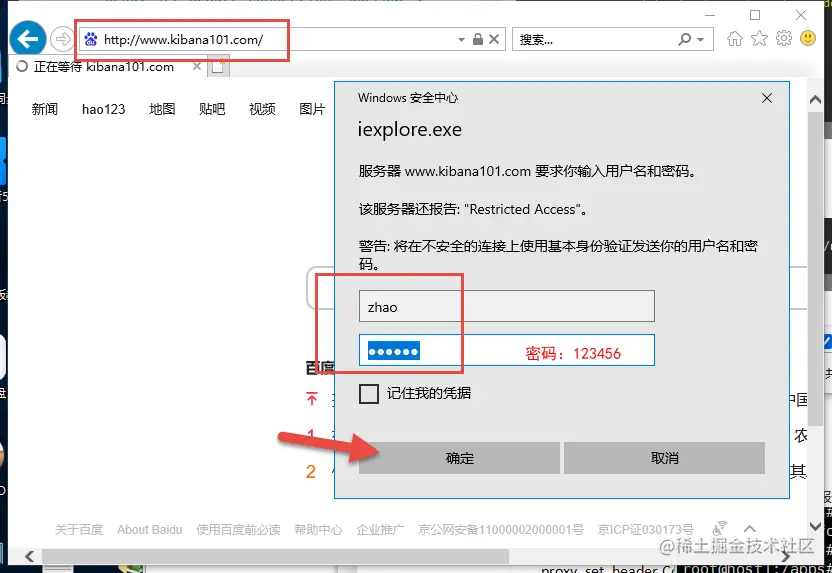Open the 新闻 link on Baidu

(x=45, y=109)
